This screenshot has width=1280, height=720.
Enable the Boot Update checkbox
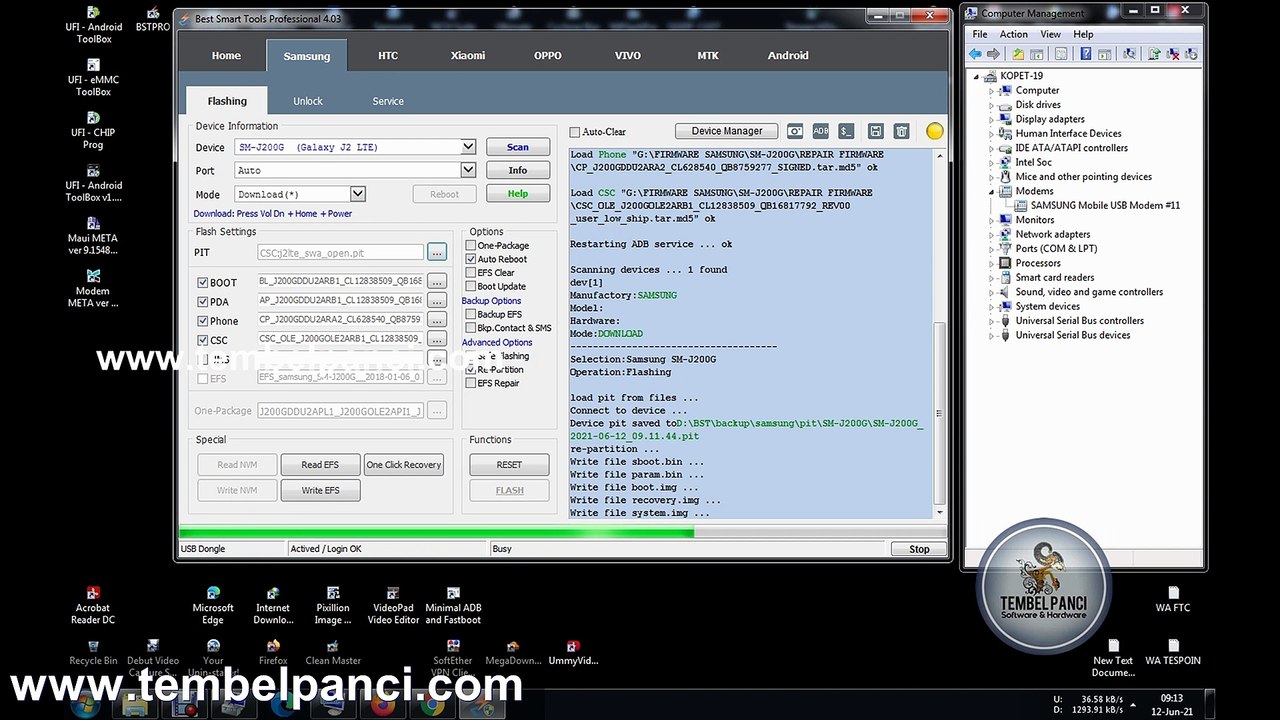(x=471, y=287)
